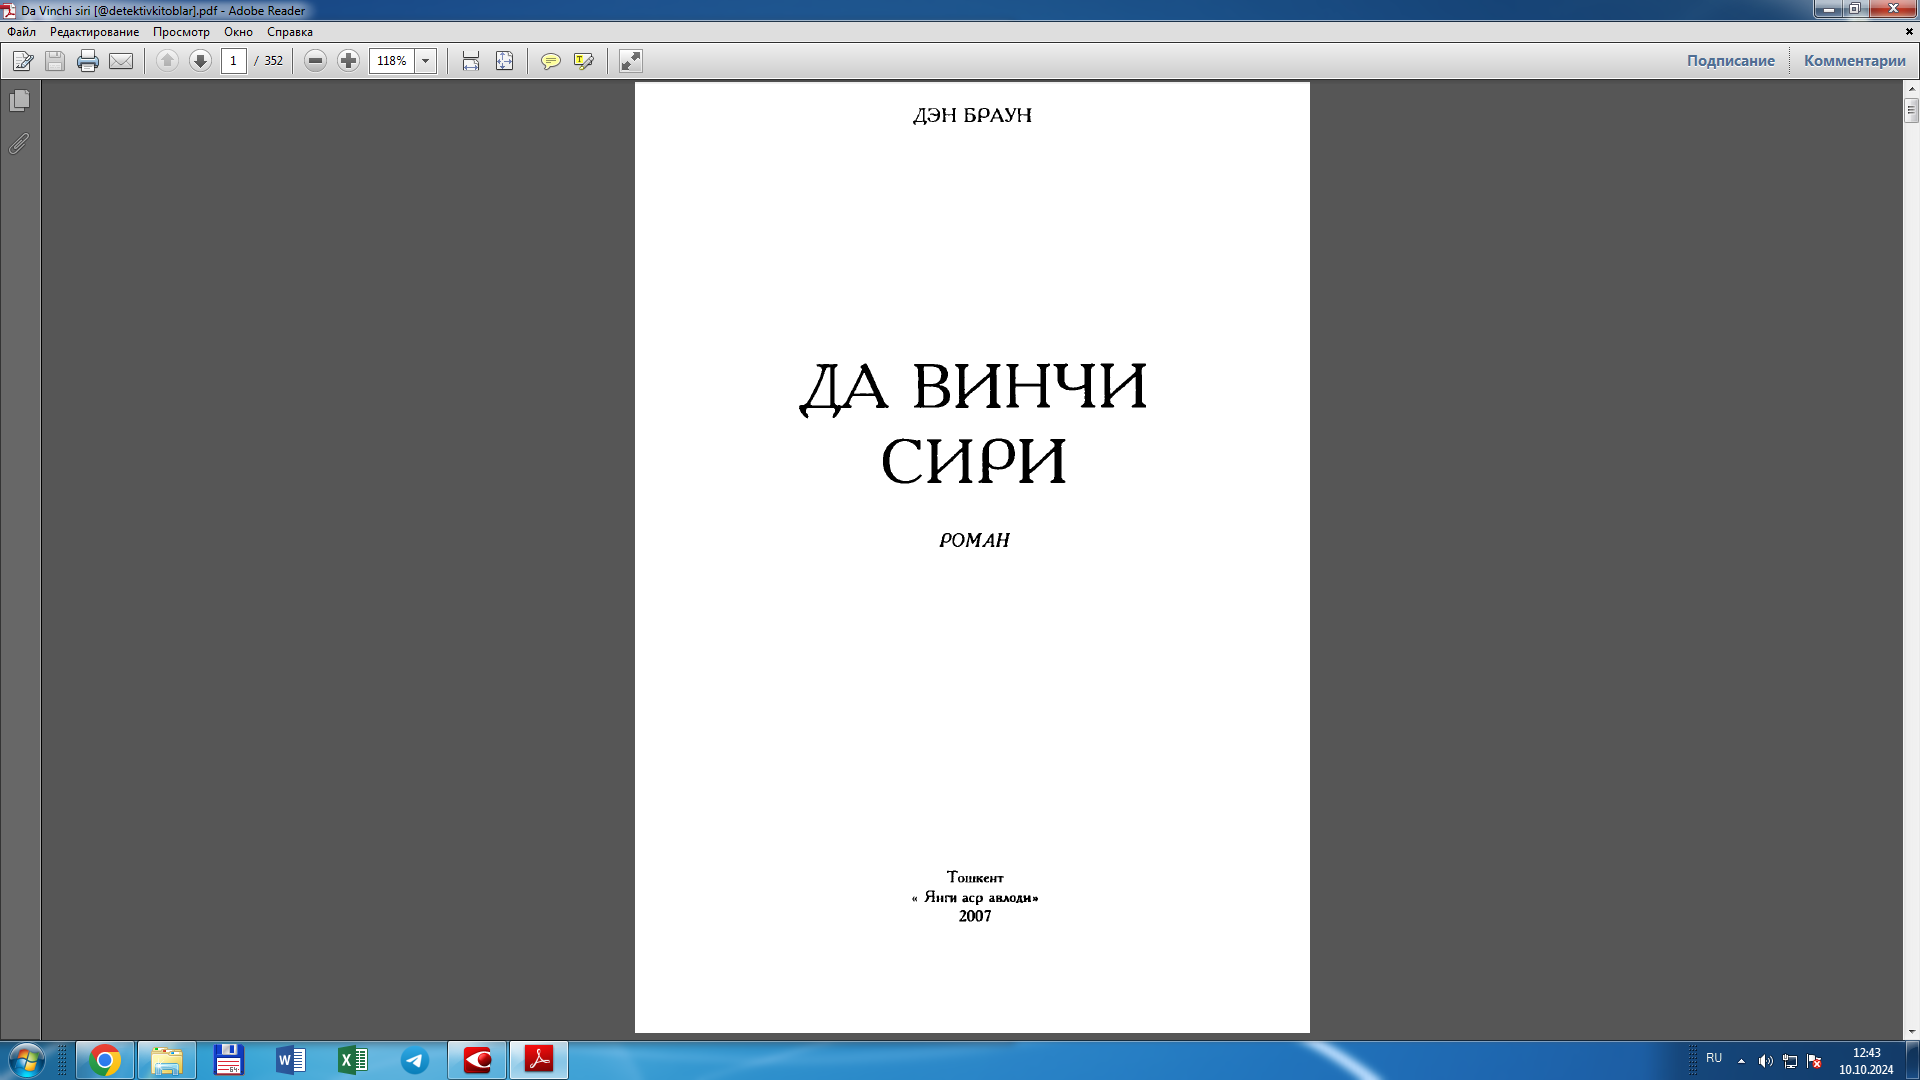Image resolution: width=1920 pixels, height=1080 pixels.
Task: Open the comment tool
Action: tap(551, 61)
